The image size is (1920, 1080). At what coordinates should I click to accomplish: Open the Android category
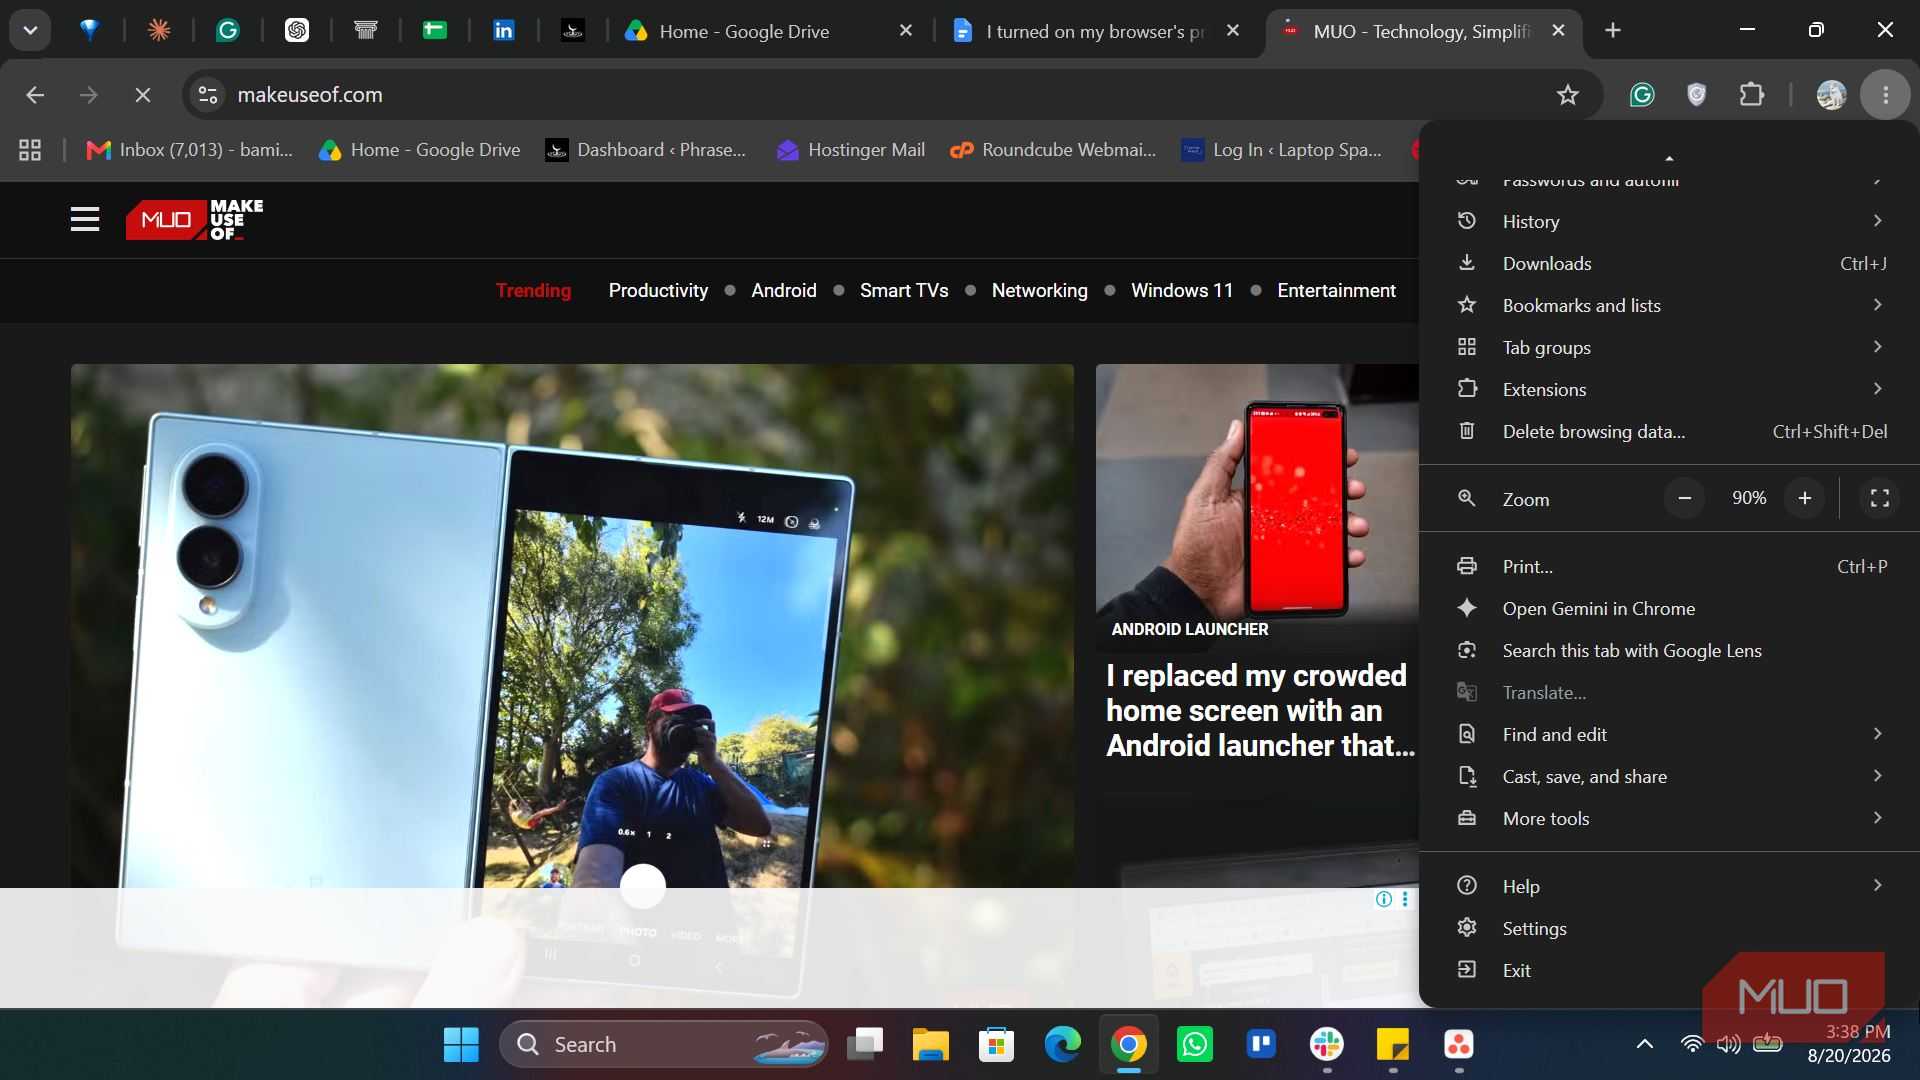[x=784, y=290]
